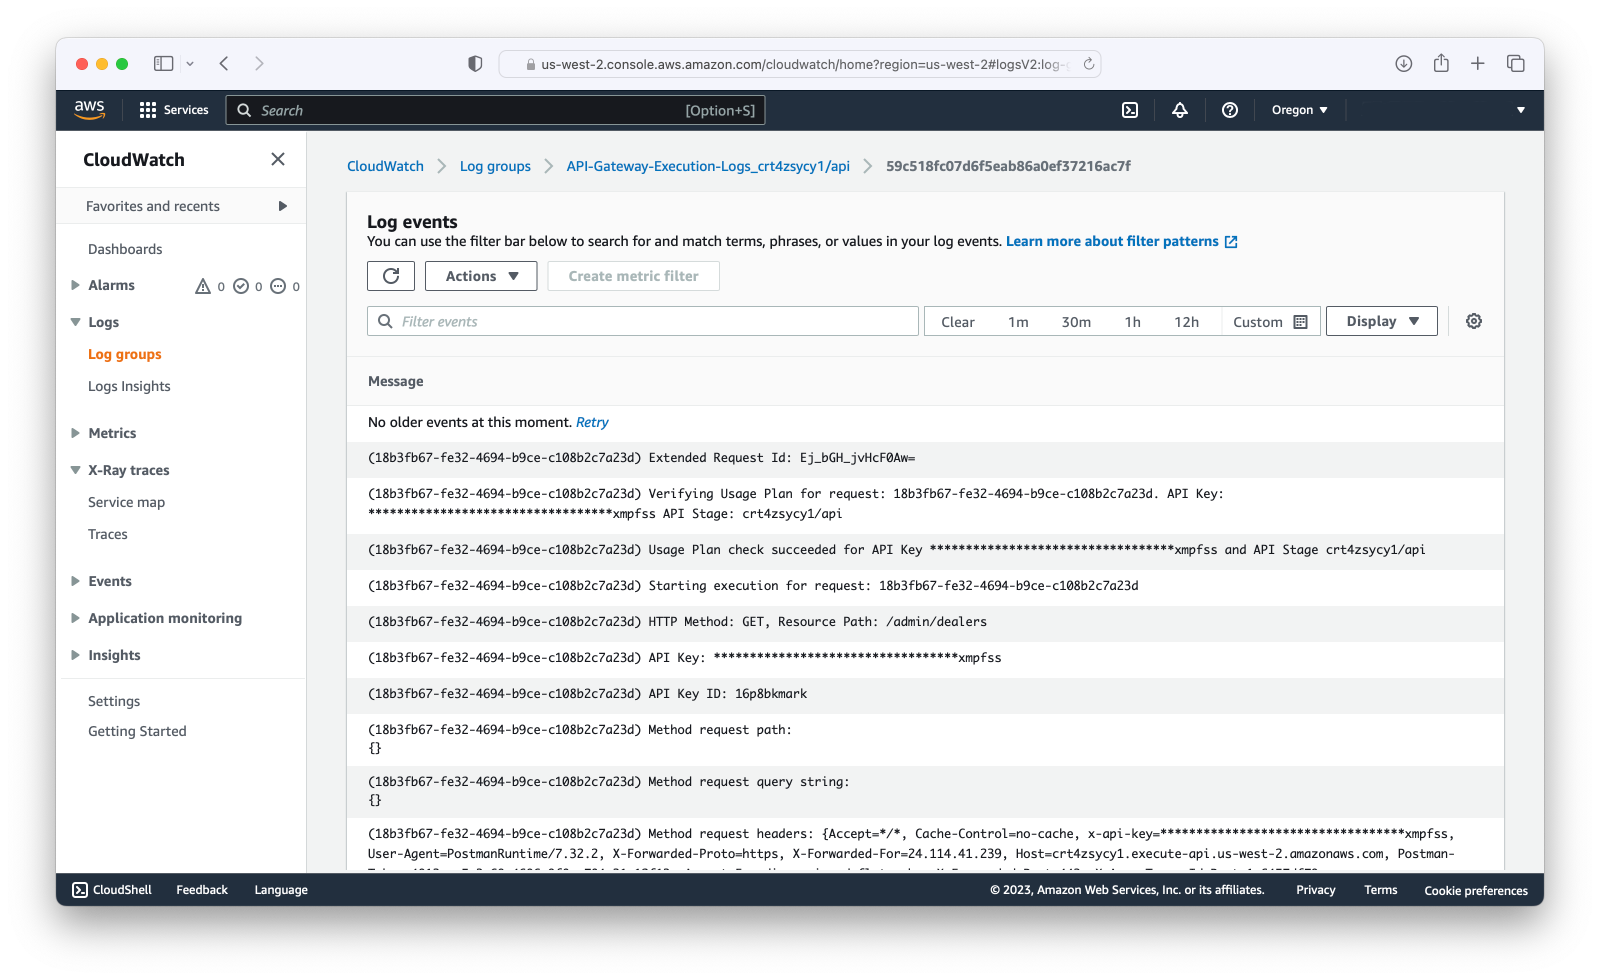Click the Filter events search field
This screenshot has height=980, width=1600.
coord(643,321)
